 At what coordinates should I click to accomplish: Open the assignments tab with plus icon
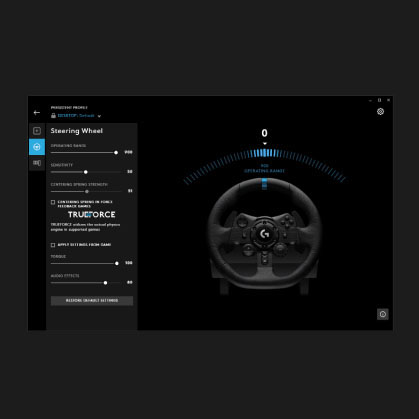37,131
